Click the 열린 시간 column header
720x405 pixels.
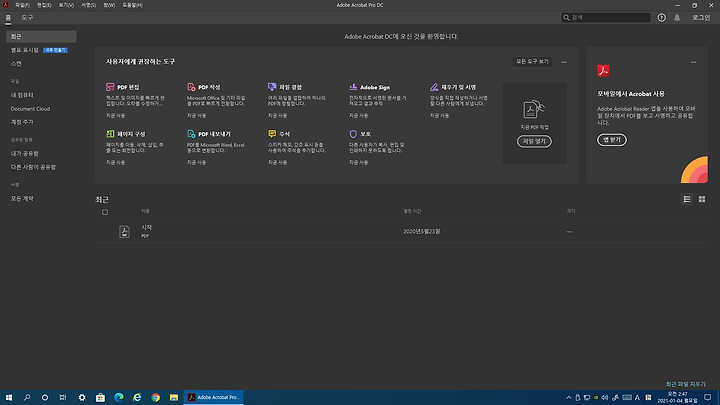pos(412,211)
